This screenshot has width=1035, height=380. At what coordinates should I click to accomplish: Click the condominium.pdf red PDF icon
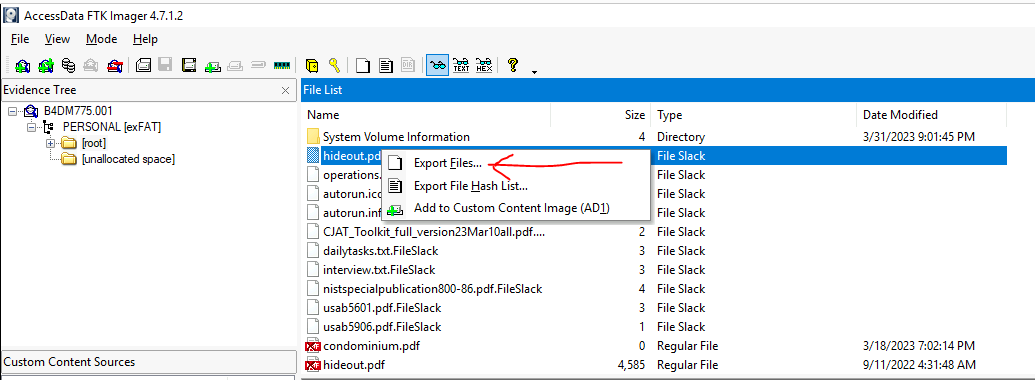tap(313, 346)
